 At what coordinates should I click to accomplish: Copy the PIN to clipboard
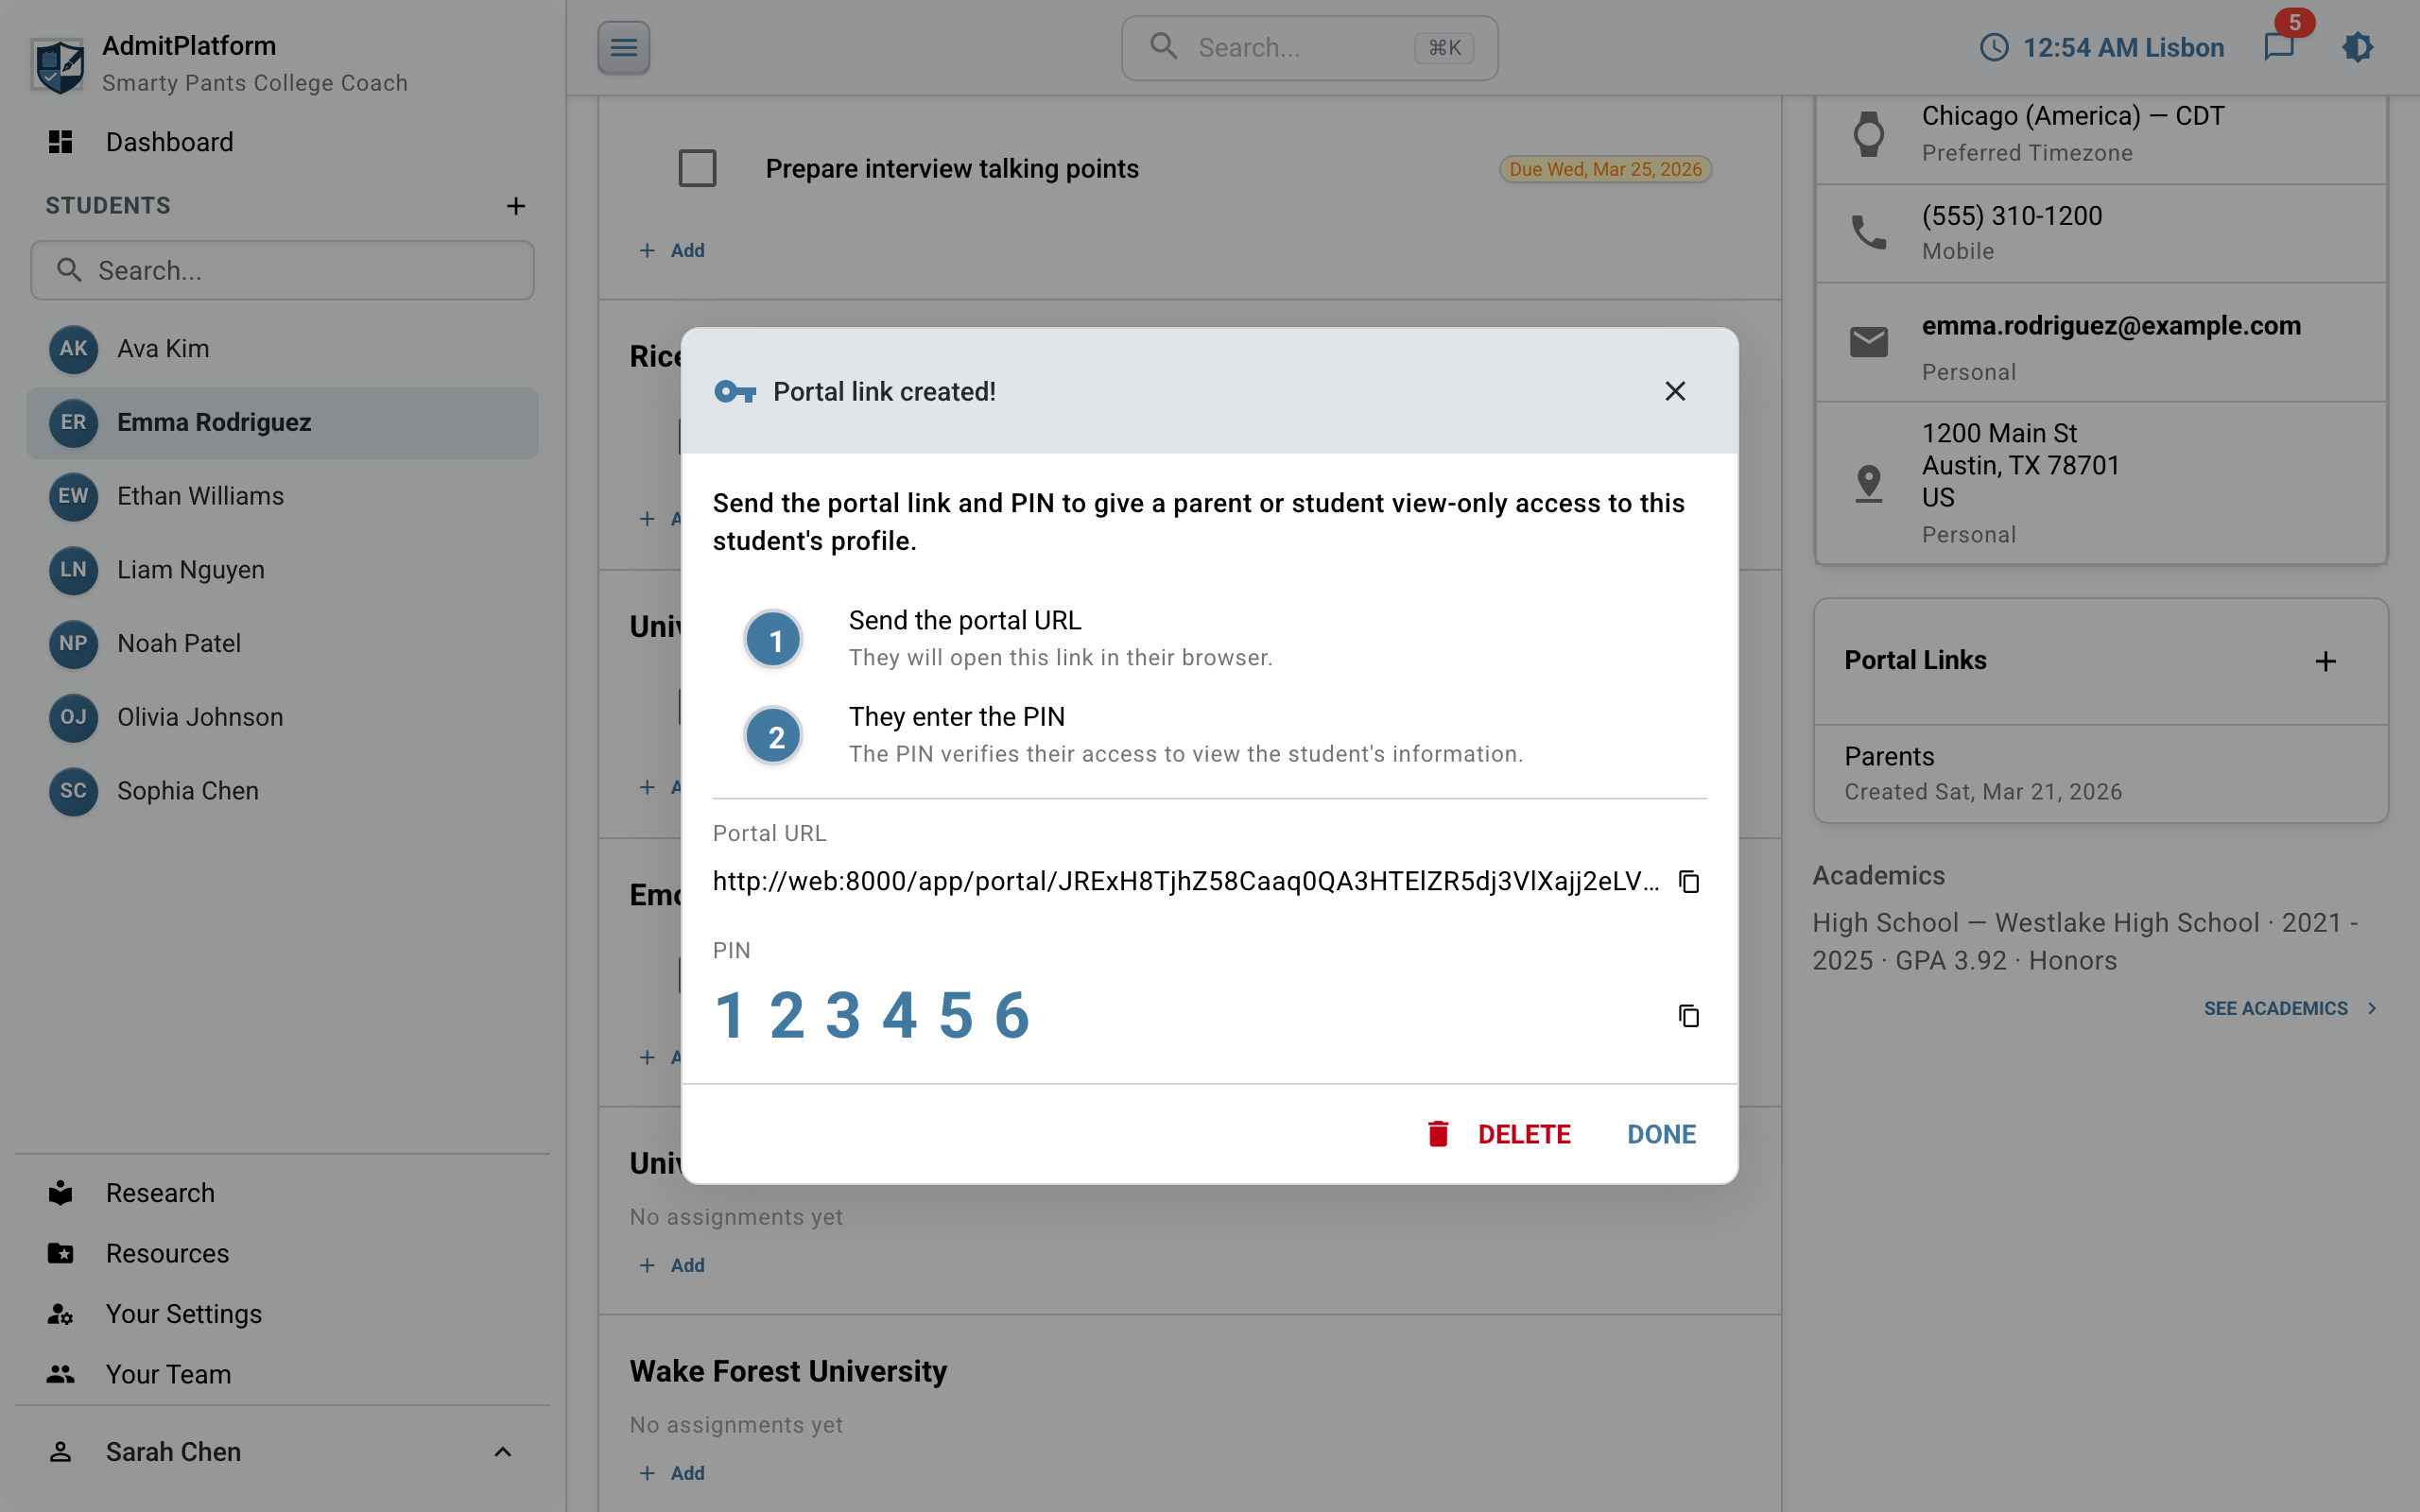1688,1016
